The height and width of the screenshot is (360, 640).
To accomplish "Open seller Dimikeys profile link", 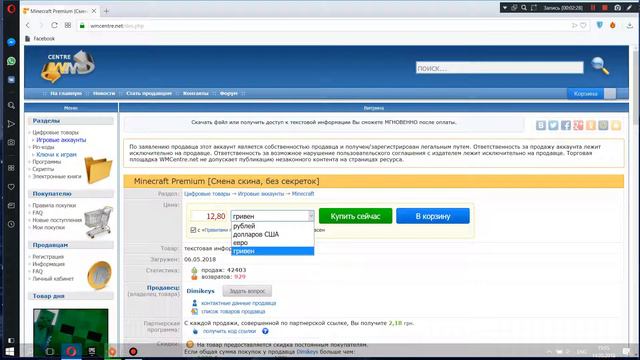I will point(200,291).
